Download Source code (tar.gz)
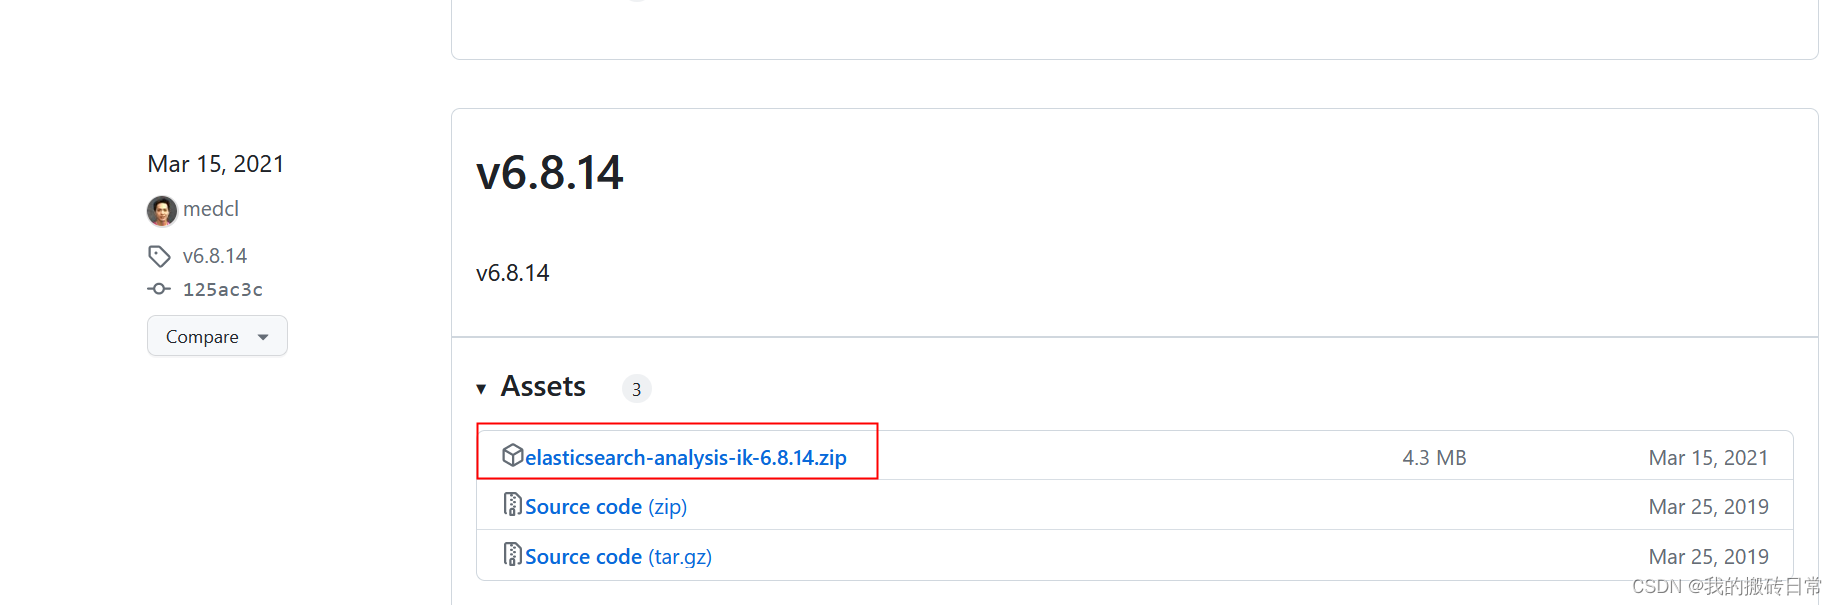The image size is (1837, 605). 618,556
